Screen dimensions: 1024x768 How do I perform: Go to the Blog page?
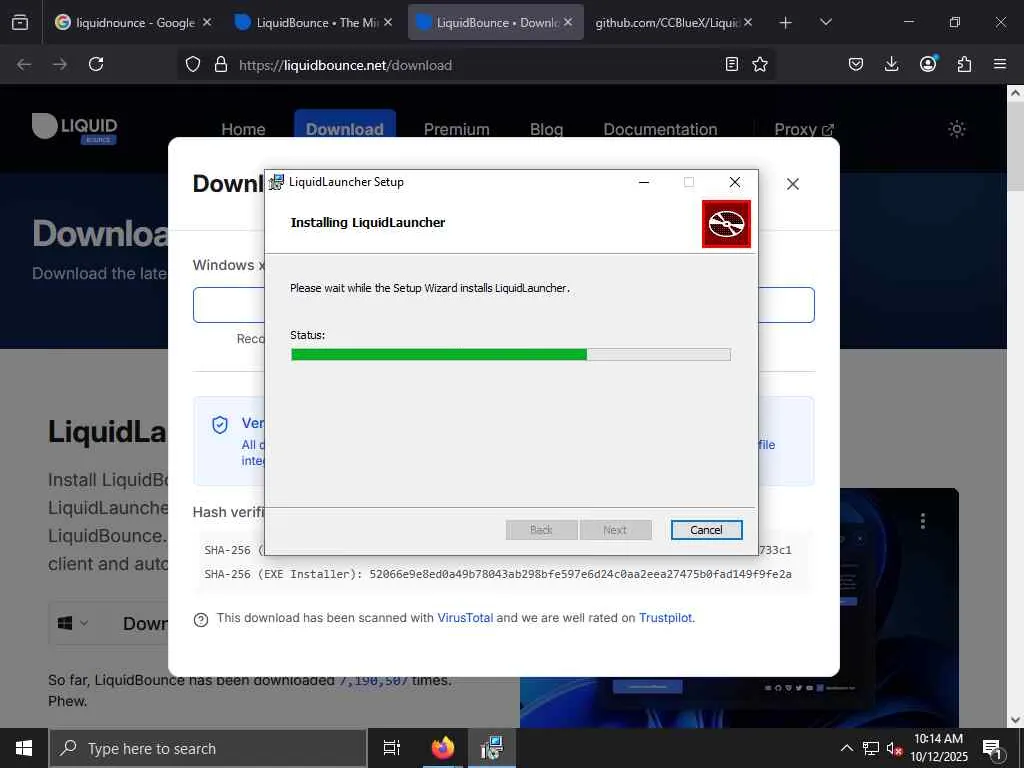547,129
